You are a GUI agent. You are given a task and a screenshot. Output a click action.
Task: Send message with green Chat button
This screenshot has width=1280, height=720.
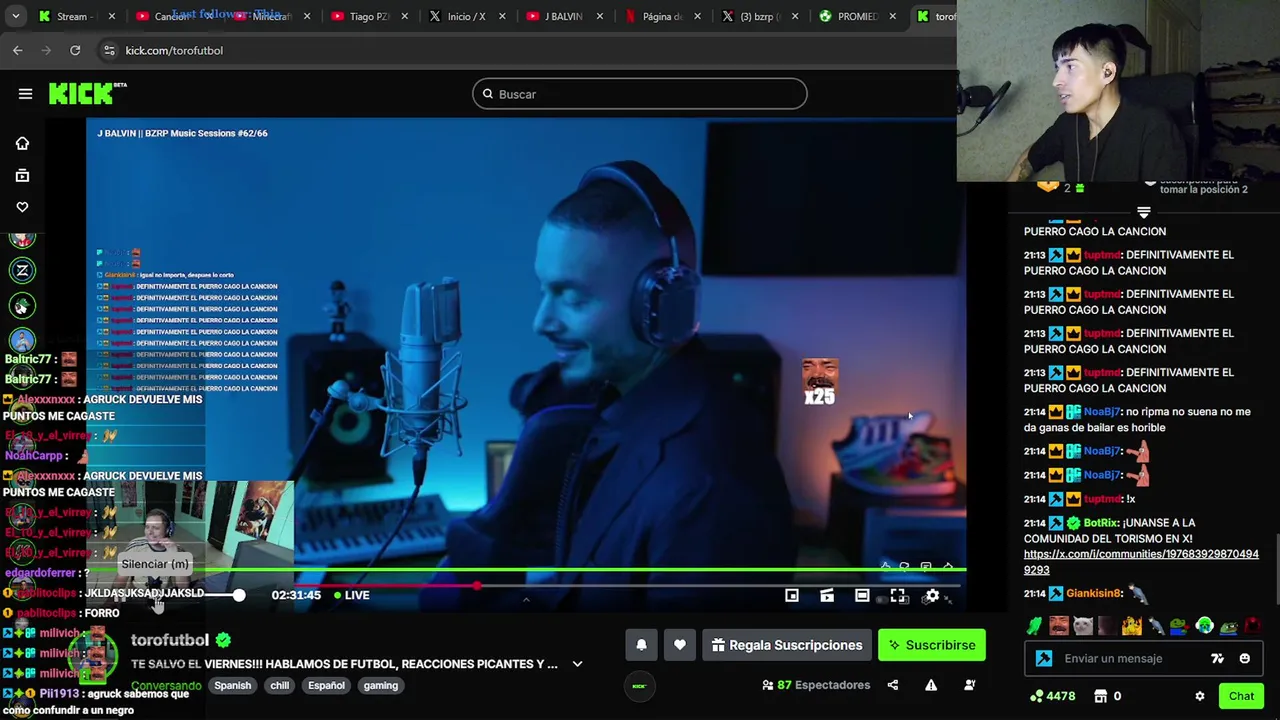pos(1241,696)
